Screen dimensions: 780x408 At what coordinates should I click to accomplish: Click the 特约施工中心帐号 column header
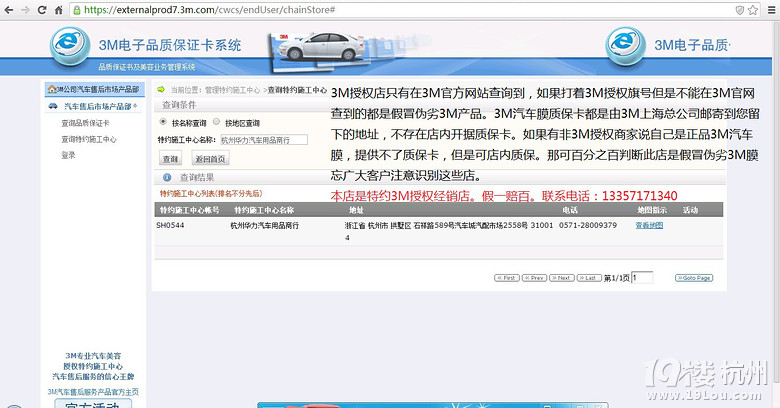[190, 210]
